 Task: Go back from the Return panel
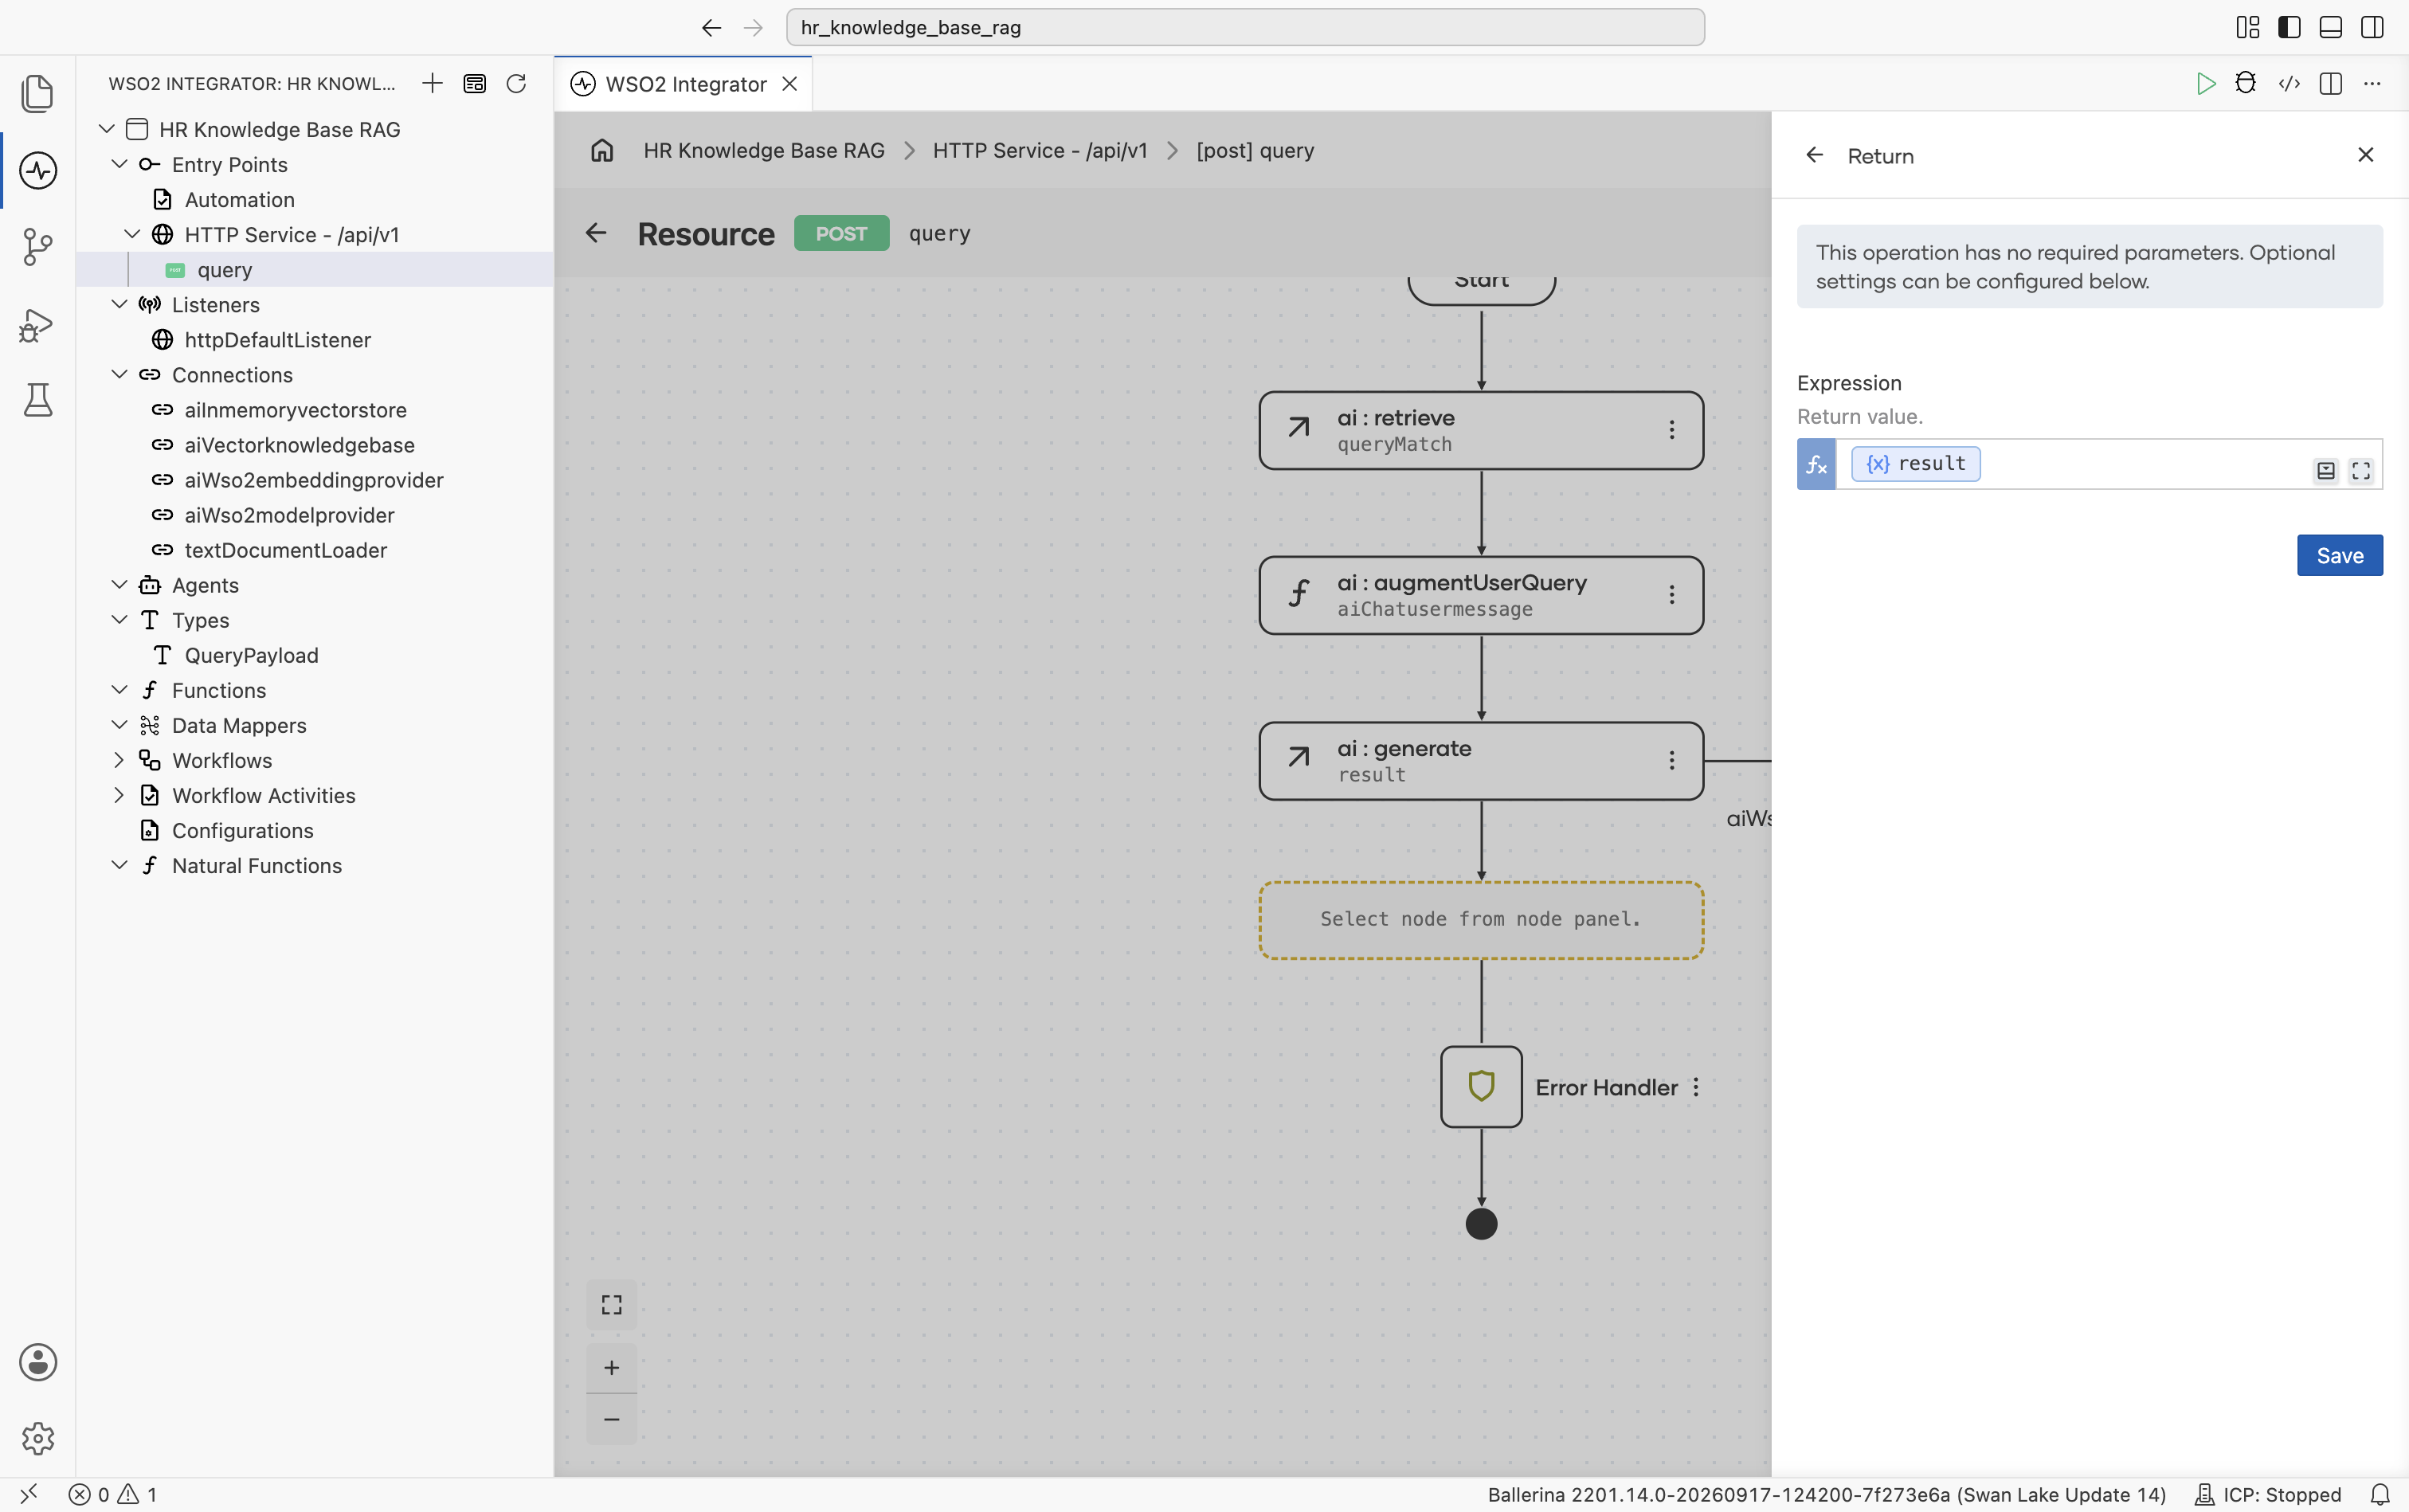click(1815, 155)
